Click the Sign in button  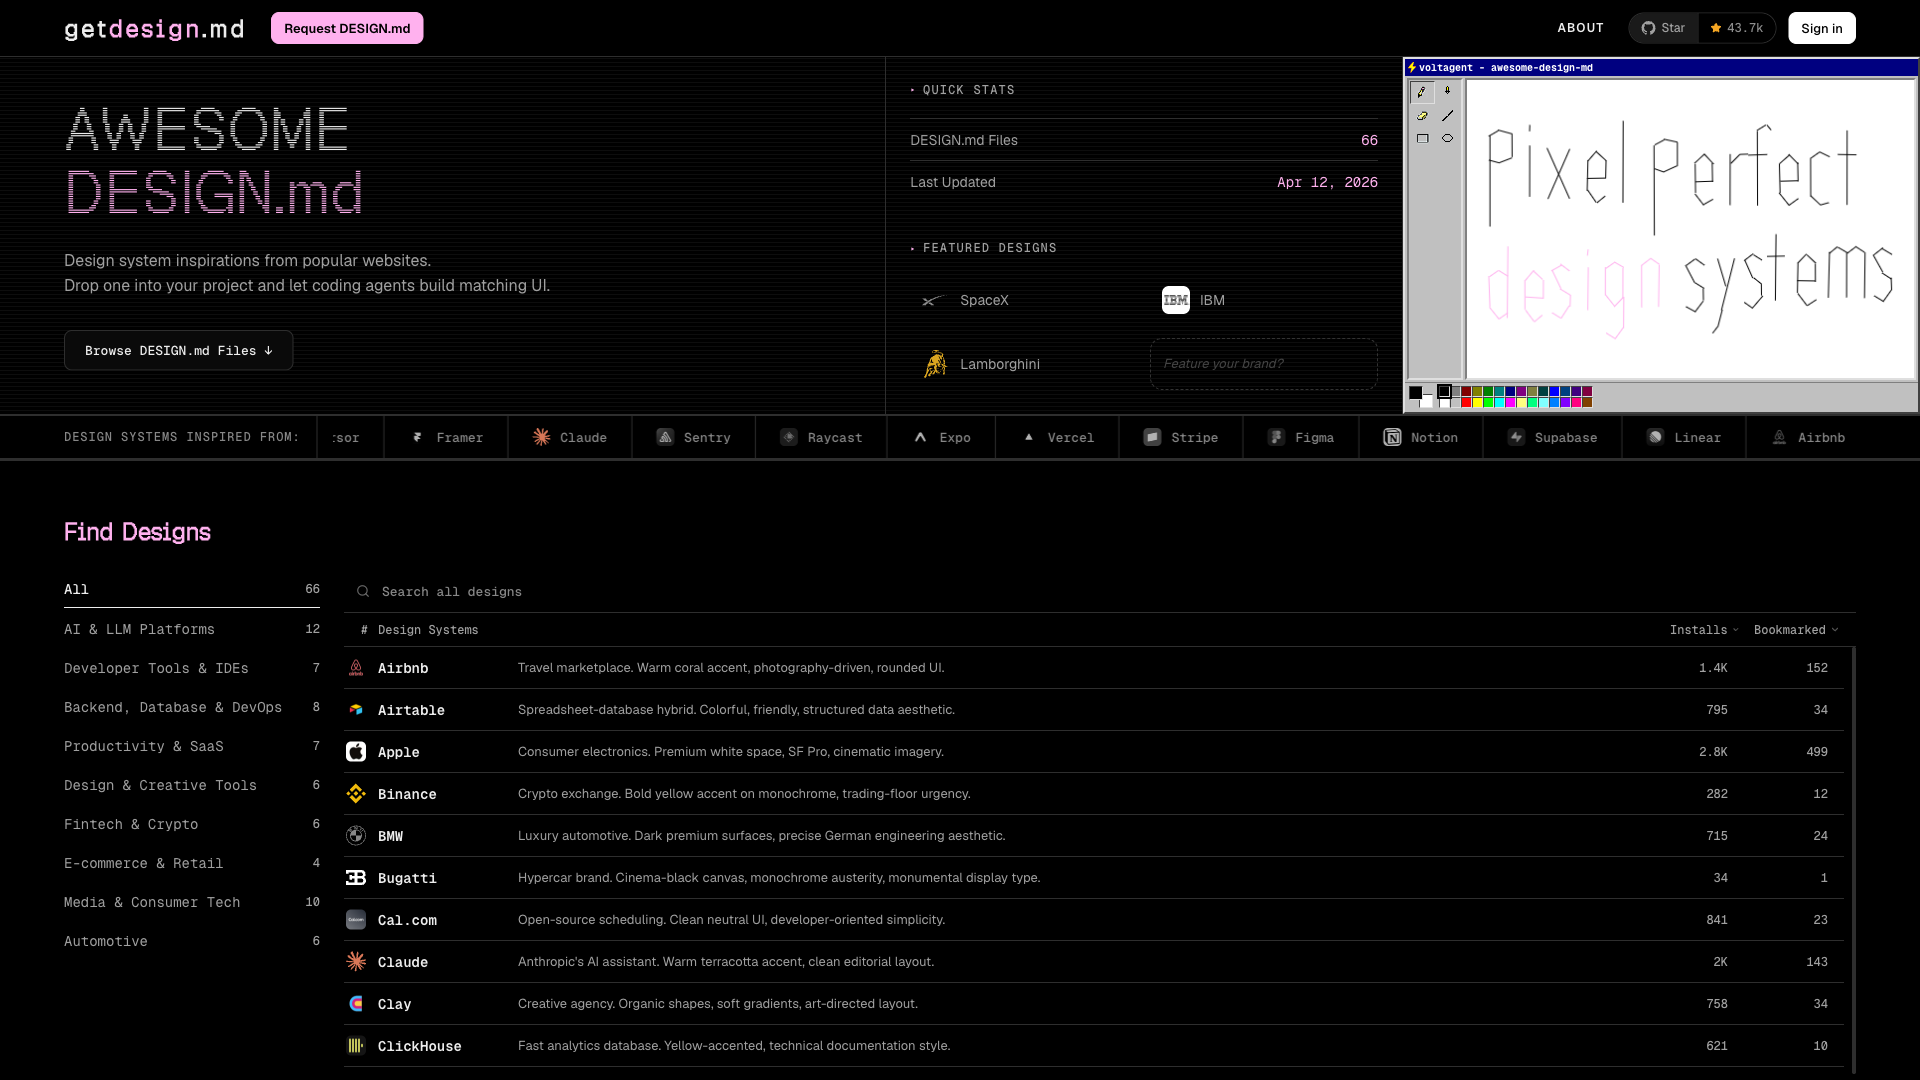(x=1821, y=28)
